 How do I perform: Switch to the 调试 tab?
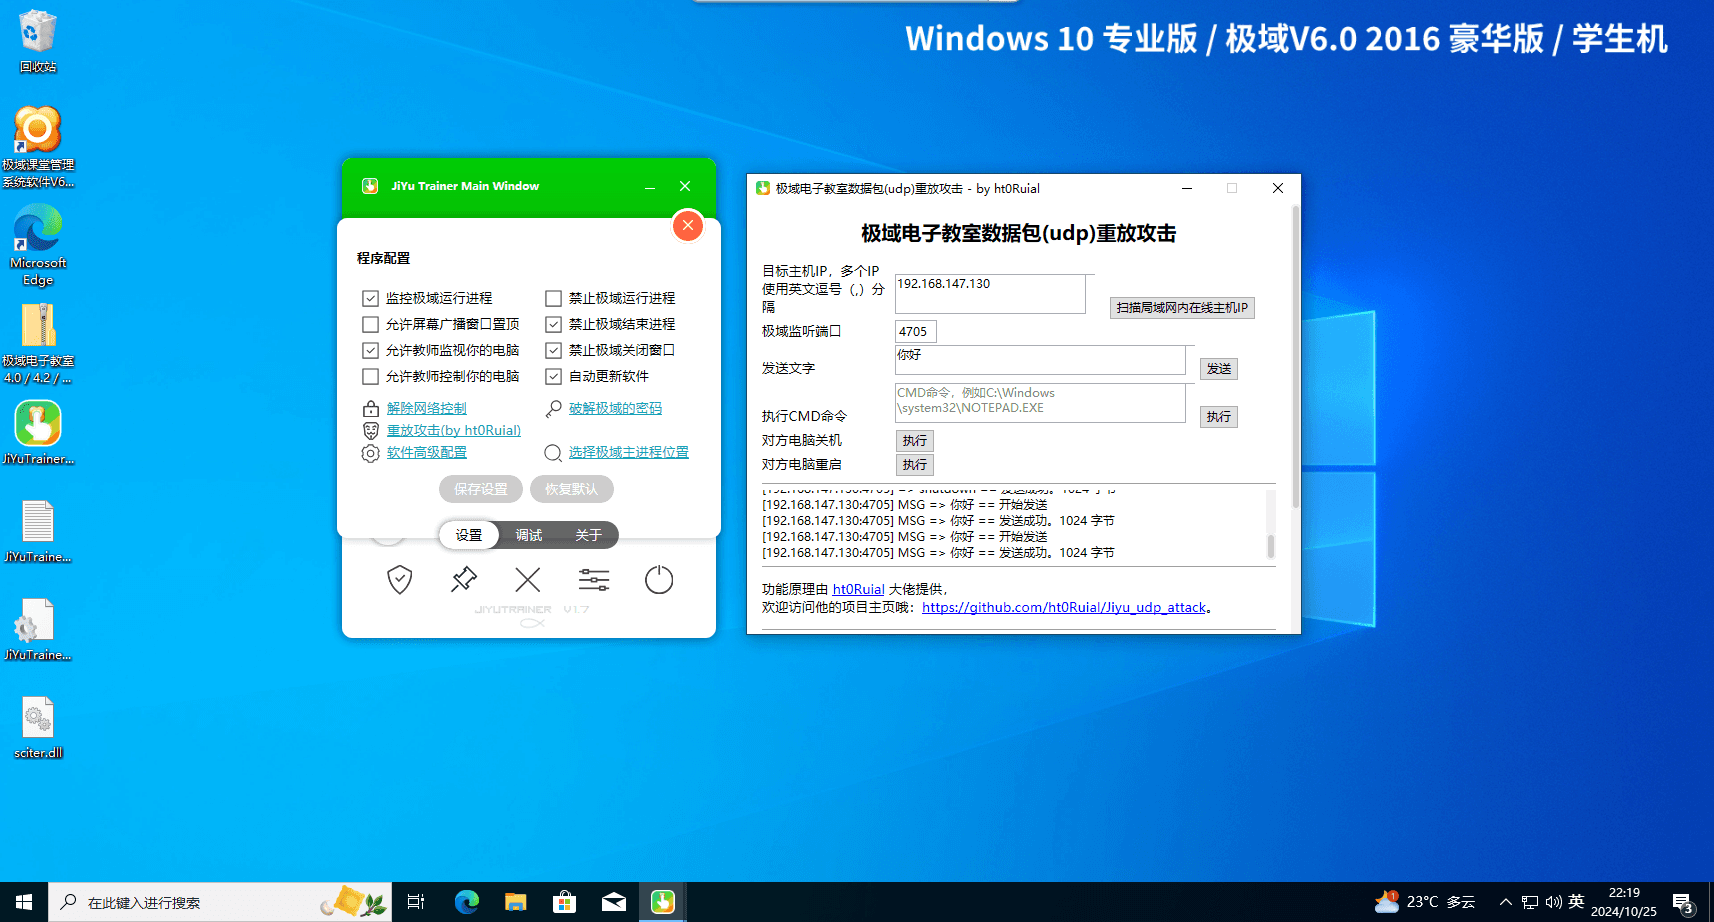coord(529,535)
